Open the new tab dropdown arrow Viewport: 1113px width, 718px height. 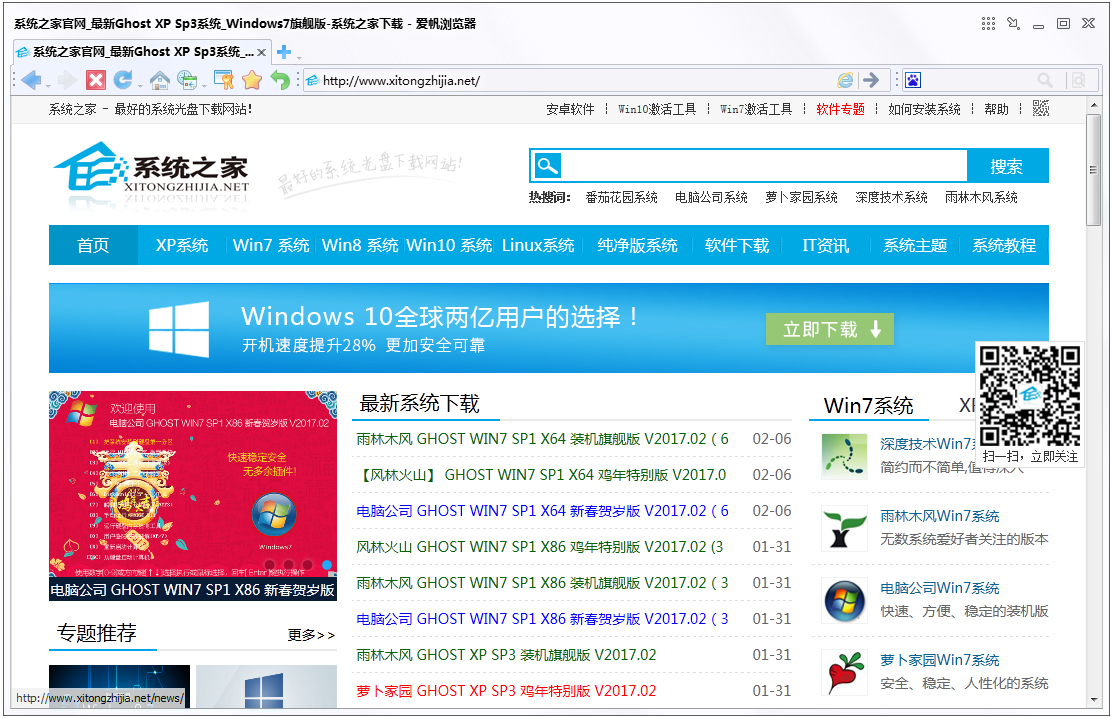[299, 56]
